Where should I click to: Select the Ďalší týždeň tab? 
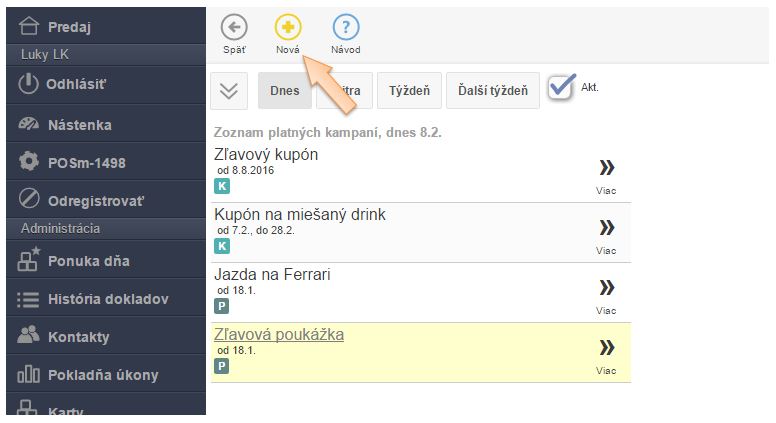click(492, 90)
